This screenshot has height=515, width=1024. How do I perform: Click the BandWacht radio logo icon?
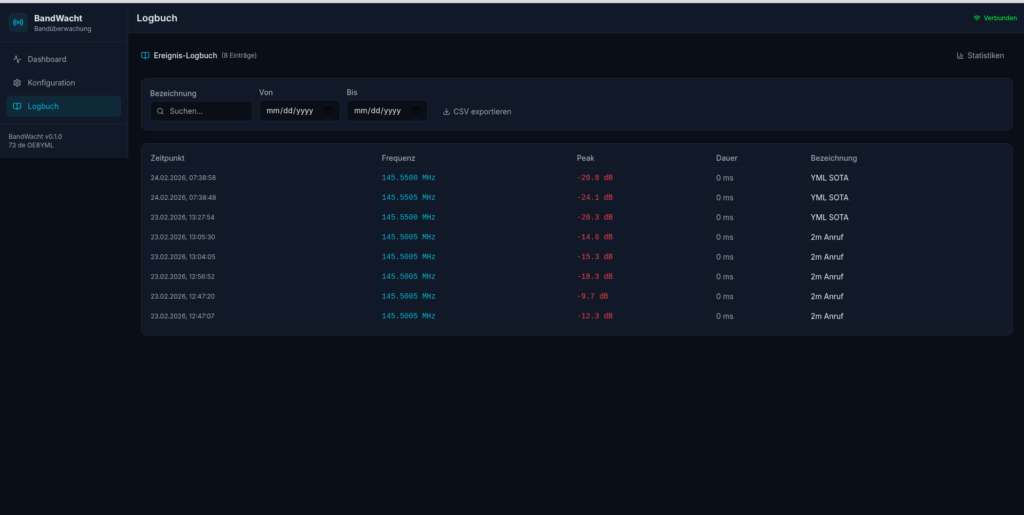[x=18, y=22]
